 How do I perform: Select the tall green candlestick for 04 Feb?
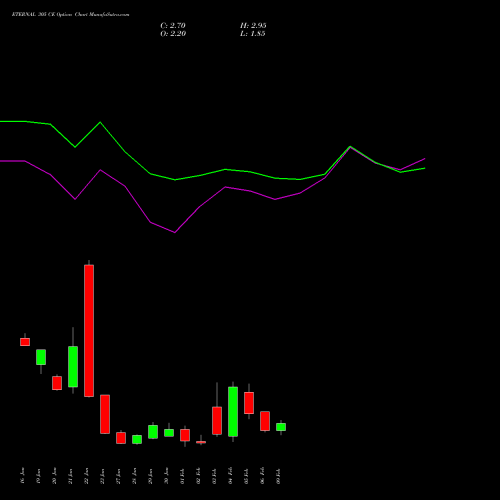pyautogui.click(x=233, y=412)
